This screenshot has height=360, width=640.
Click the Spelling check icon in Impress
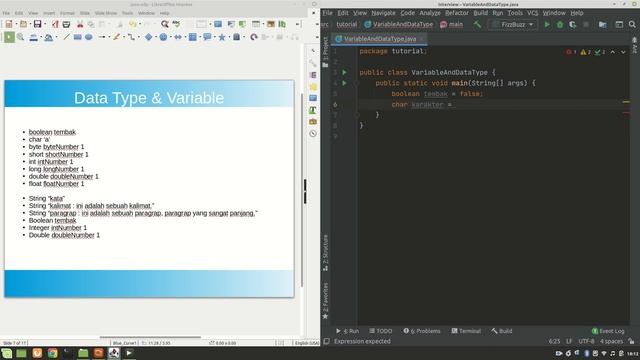[176, 24]
